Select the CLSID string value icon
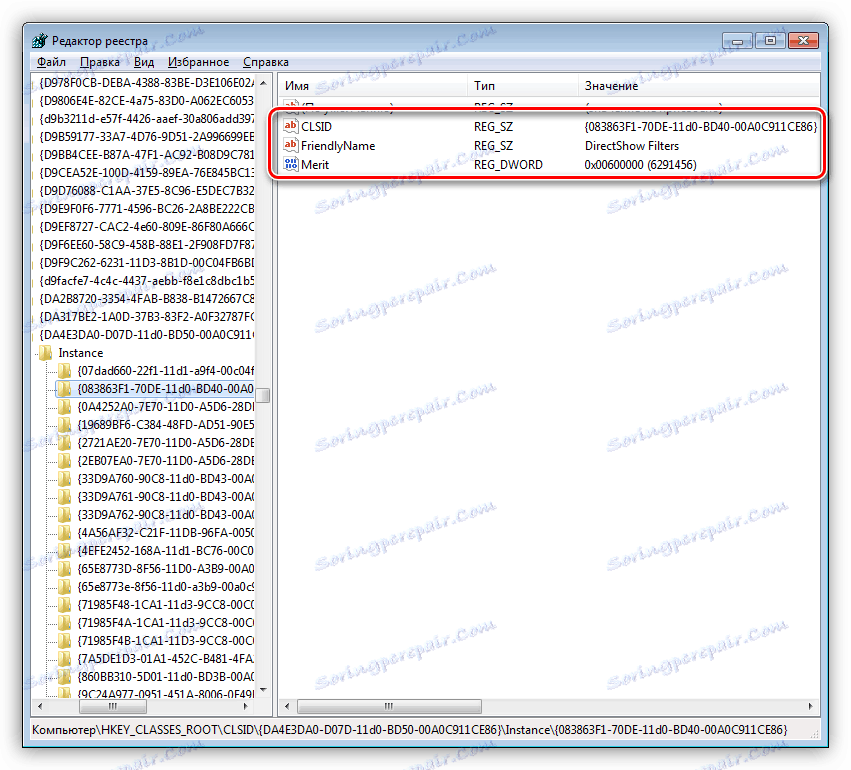Screen dimensions: 851x770 (291, 126)
